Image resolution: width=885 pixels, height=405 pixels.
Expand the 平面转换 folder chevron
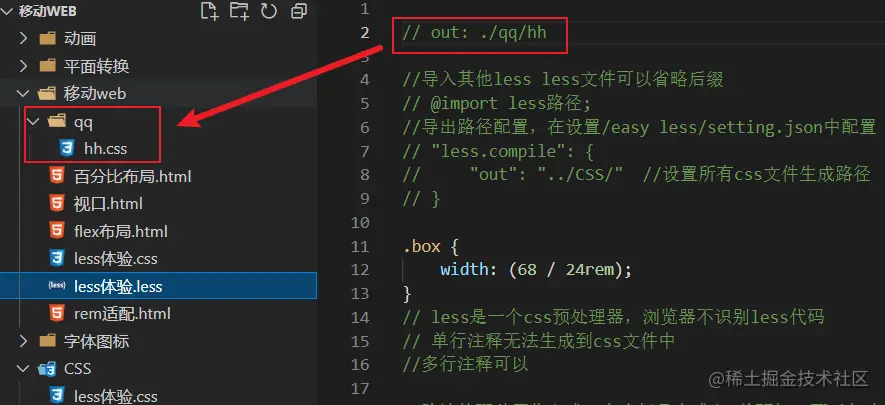click(23, 66)
